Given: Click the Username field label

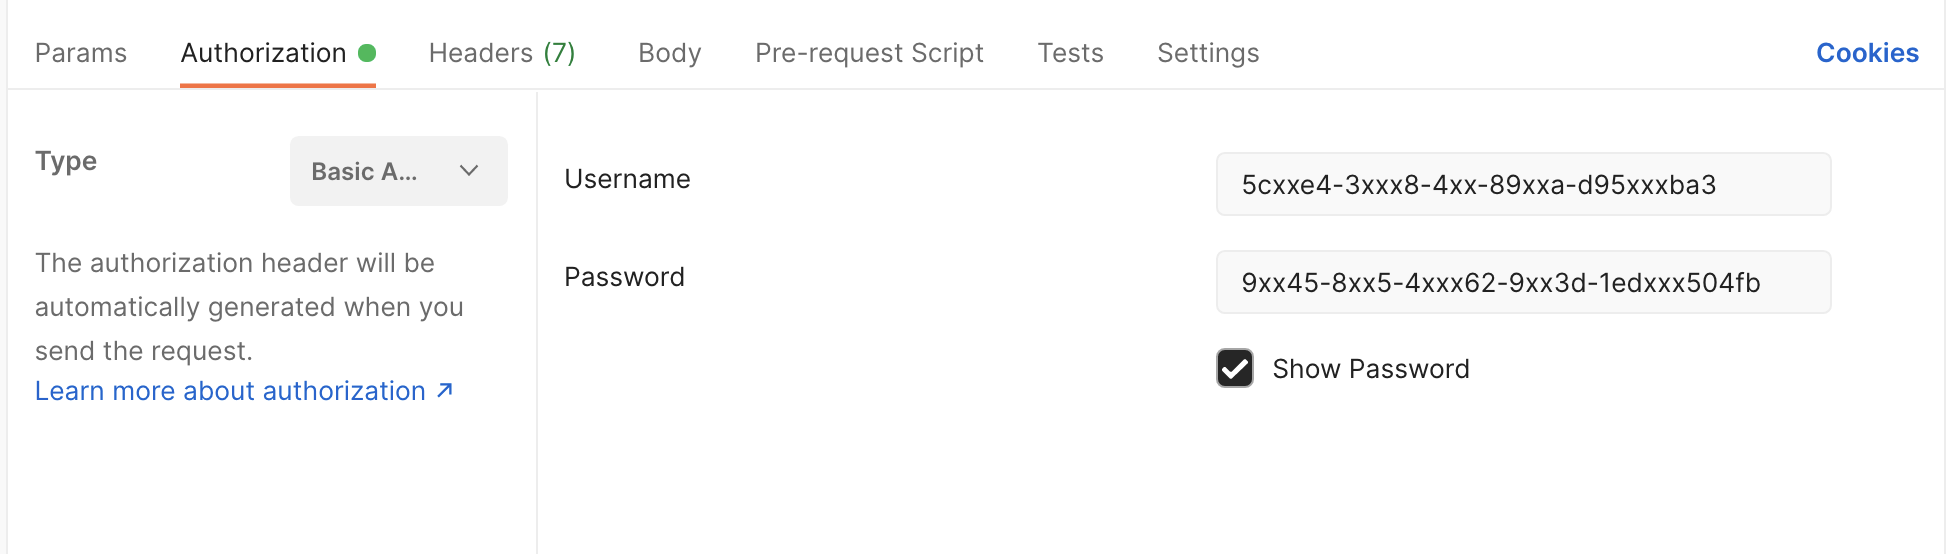Looking at the screenshot, I should pyautogui.click(x=627, y=179).
